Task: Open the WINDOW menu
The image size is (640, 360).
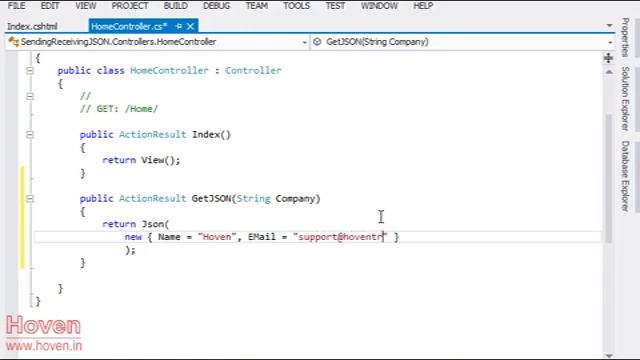Action: point(379,6)
